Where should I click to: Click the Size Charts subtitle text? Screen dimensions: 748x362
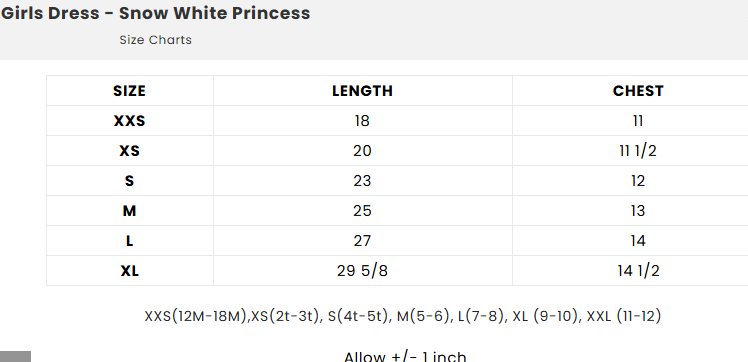[x=156, y=40]
